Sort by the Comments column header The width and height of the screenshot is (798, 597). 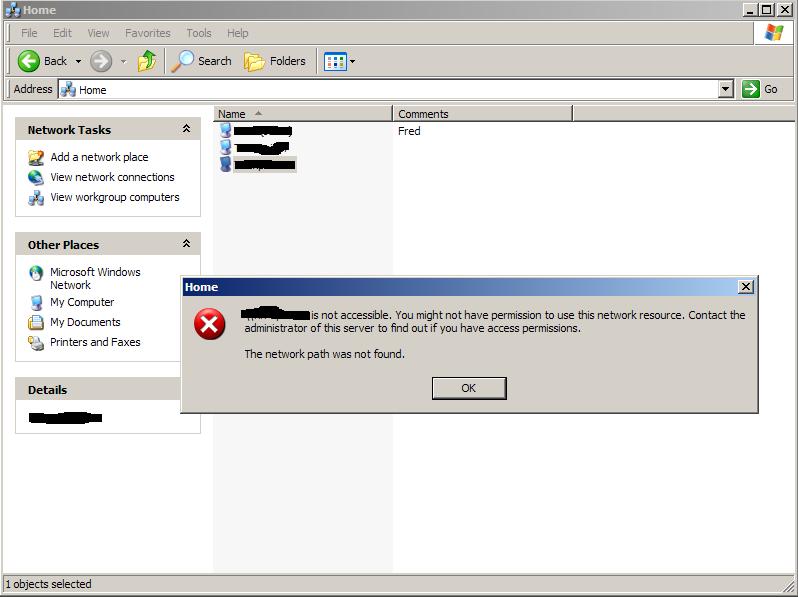[482, 113]
